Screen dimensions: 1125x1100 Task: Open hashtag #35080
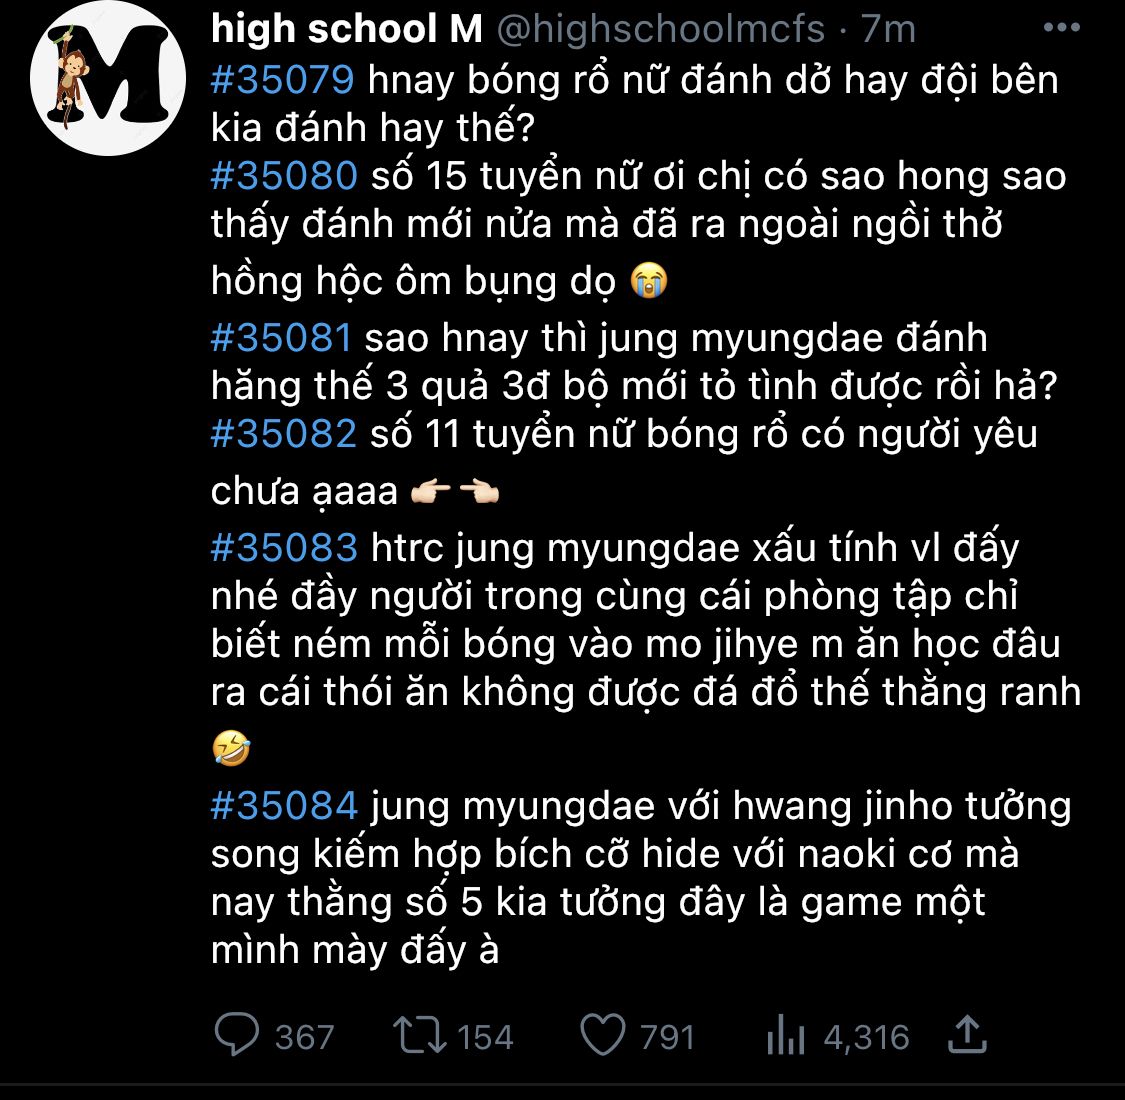point(284,177)
